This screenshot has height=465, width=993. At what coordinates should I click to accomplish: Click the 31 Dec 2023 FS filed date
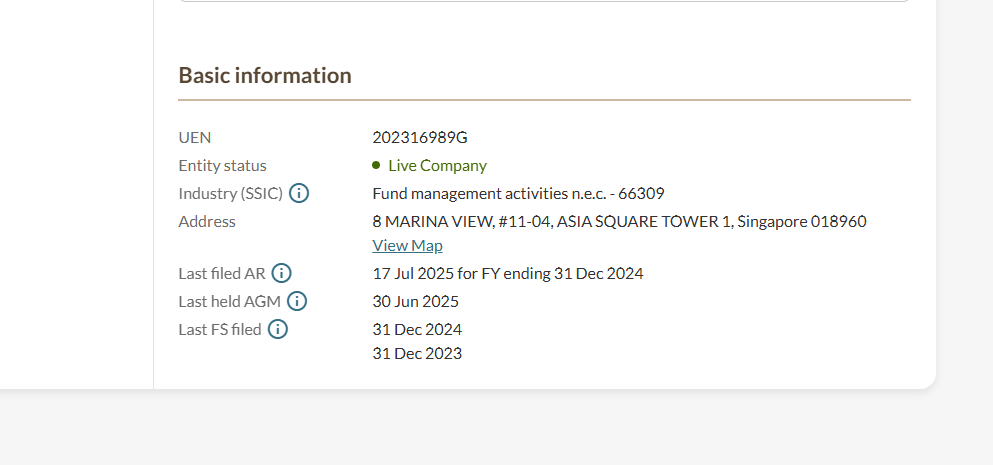point(417,353)
